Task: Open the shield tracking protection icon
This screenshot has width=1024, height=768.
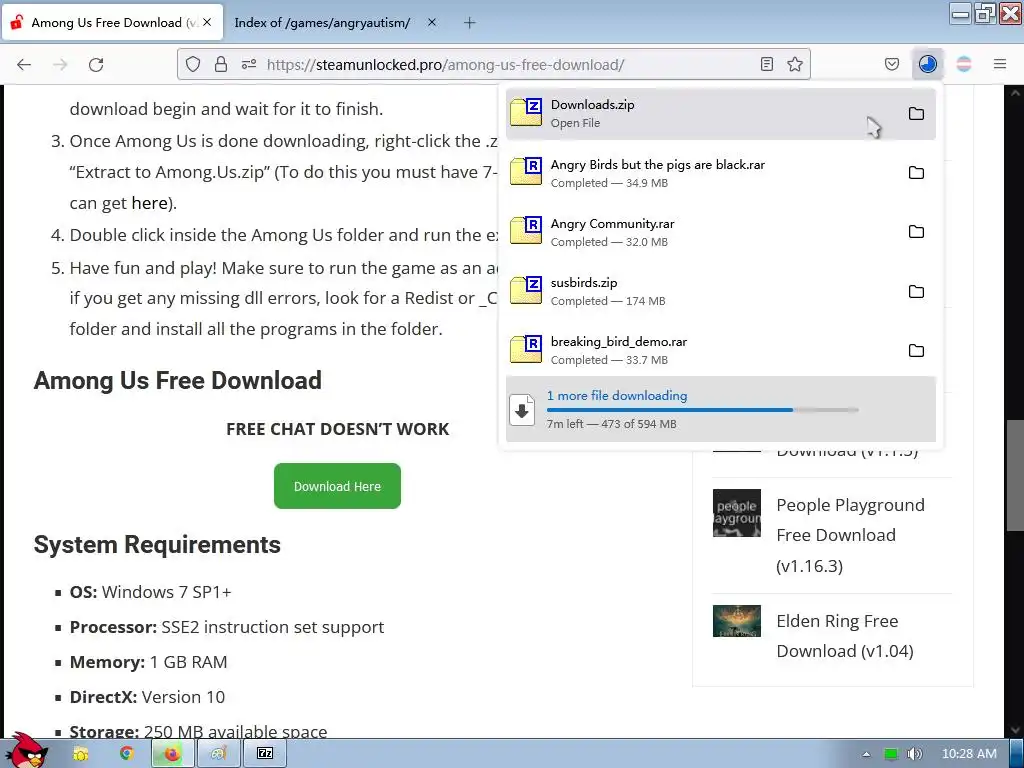Action: pos(193,64)
